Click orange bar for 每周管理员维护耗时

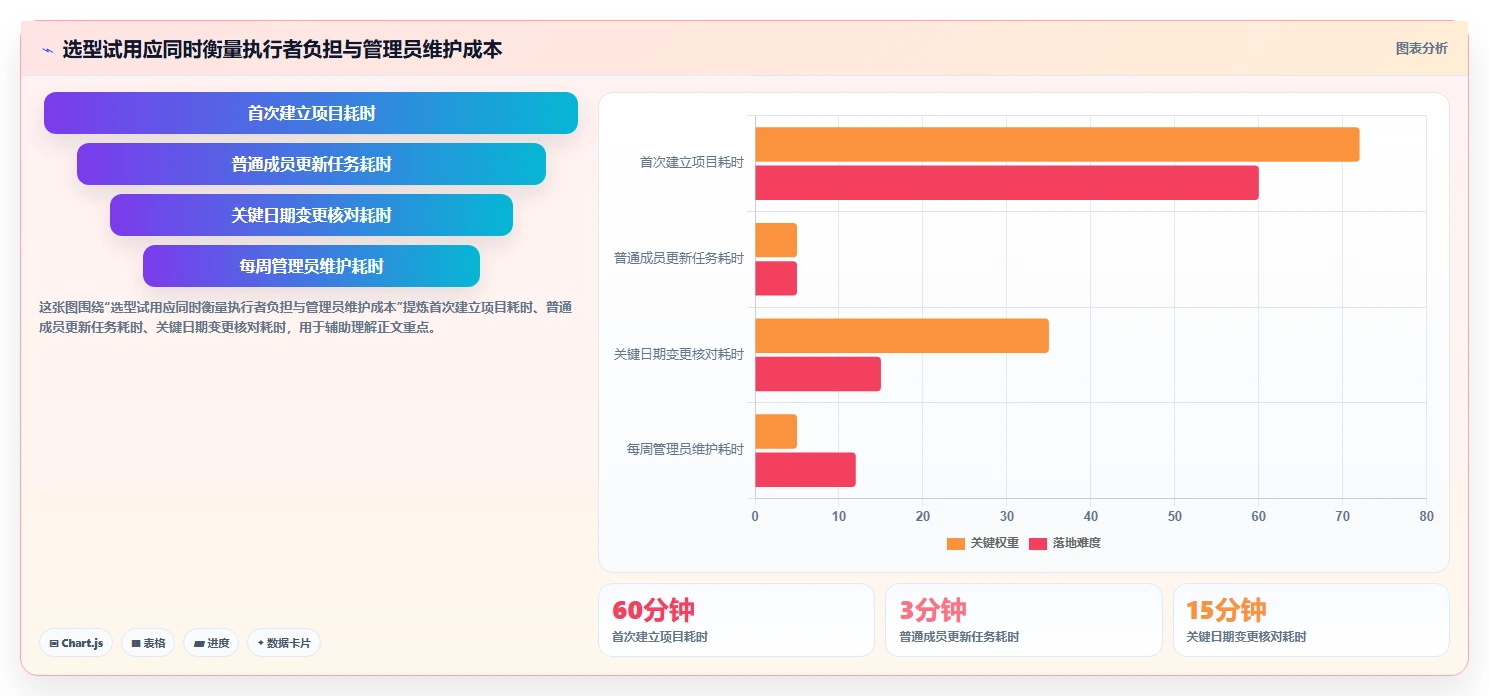(x=776, y=431)
